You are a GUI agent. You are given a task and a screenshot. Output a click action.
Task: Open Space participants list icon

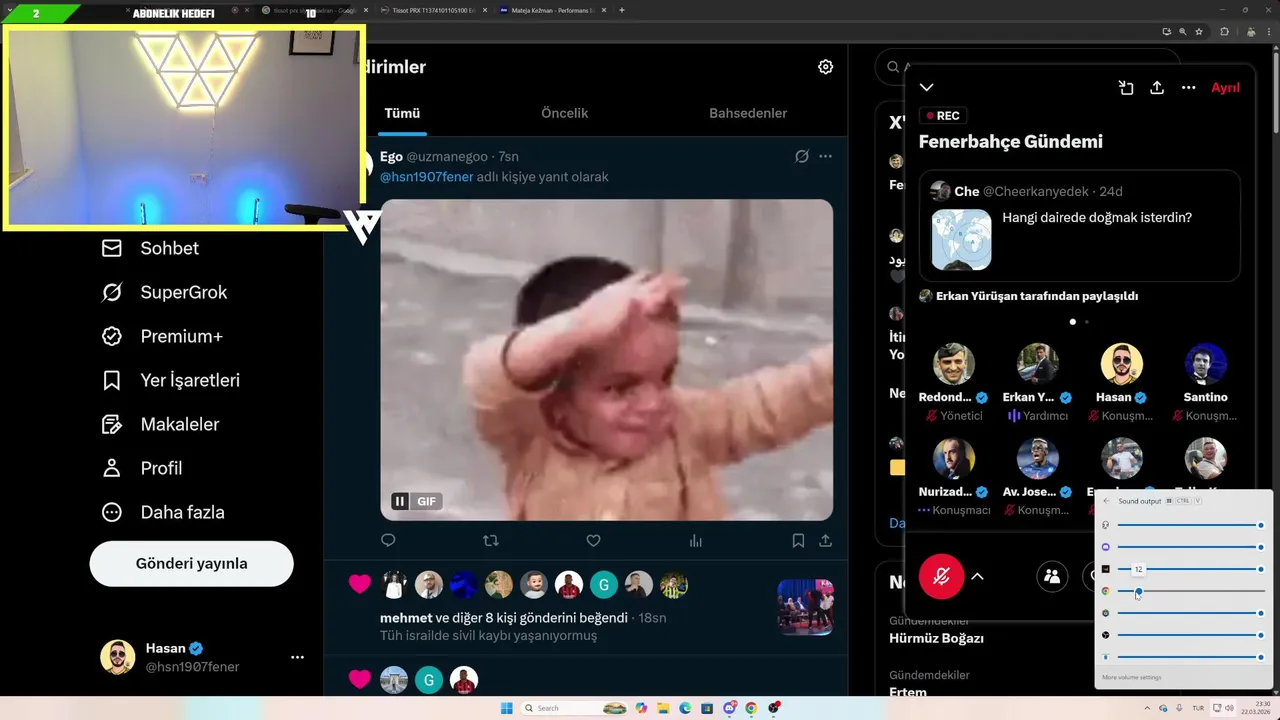(1052, 576)
